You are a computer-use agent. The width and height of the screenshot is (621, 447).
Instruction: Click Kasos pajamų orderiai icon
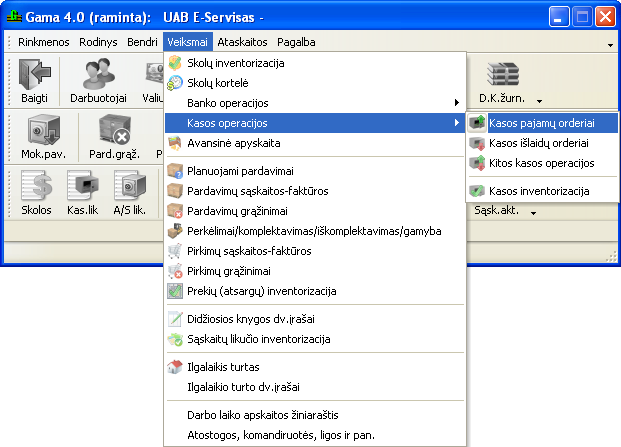(x=477, y=123)
